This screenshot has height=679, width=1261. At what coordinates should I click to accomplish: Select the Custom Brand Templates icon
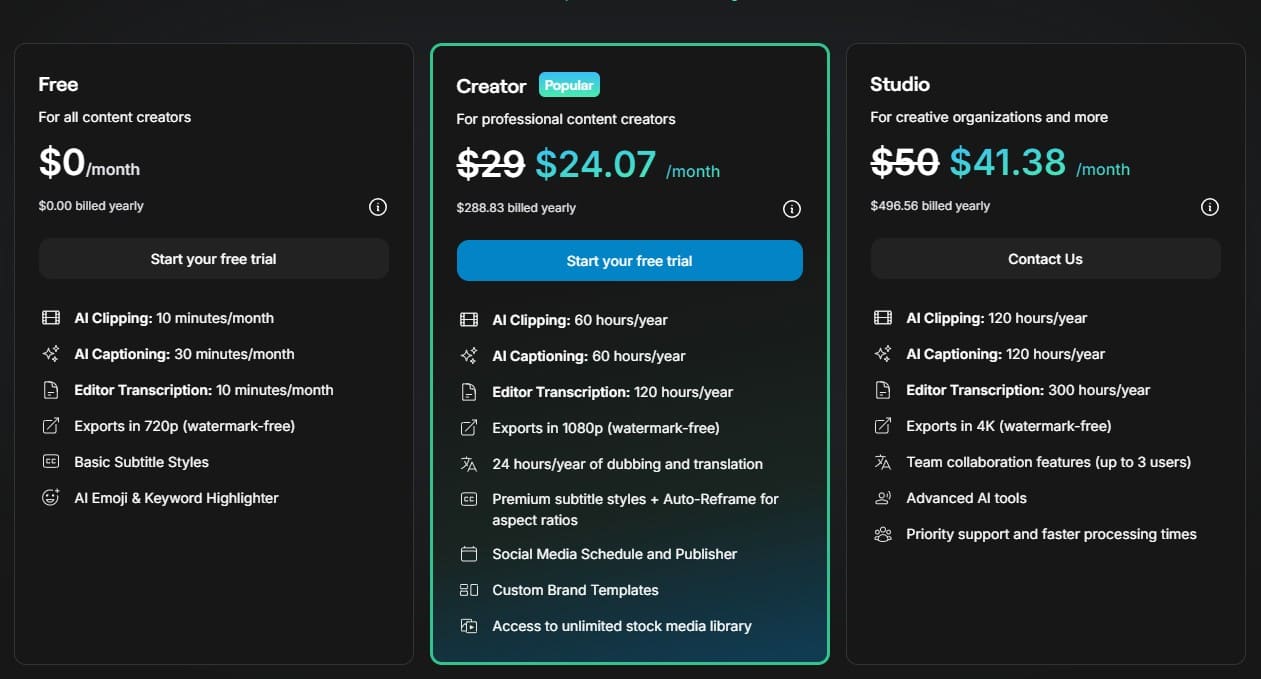[x=469, y=589]
